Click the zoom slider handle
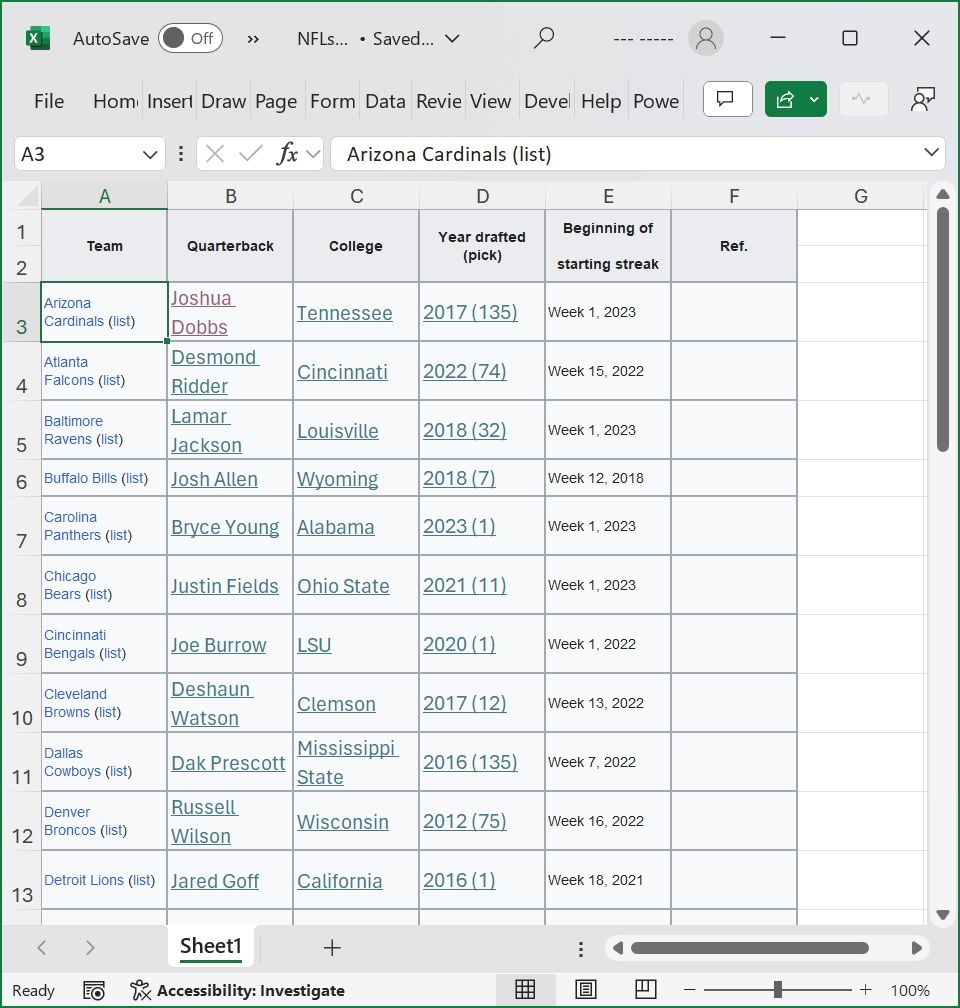This screenshot has width=960, height=1008. [777, 990]
